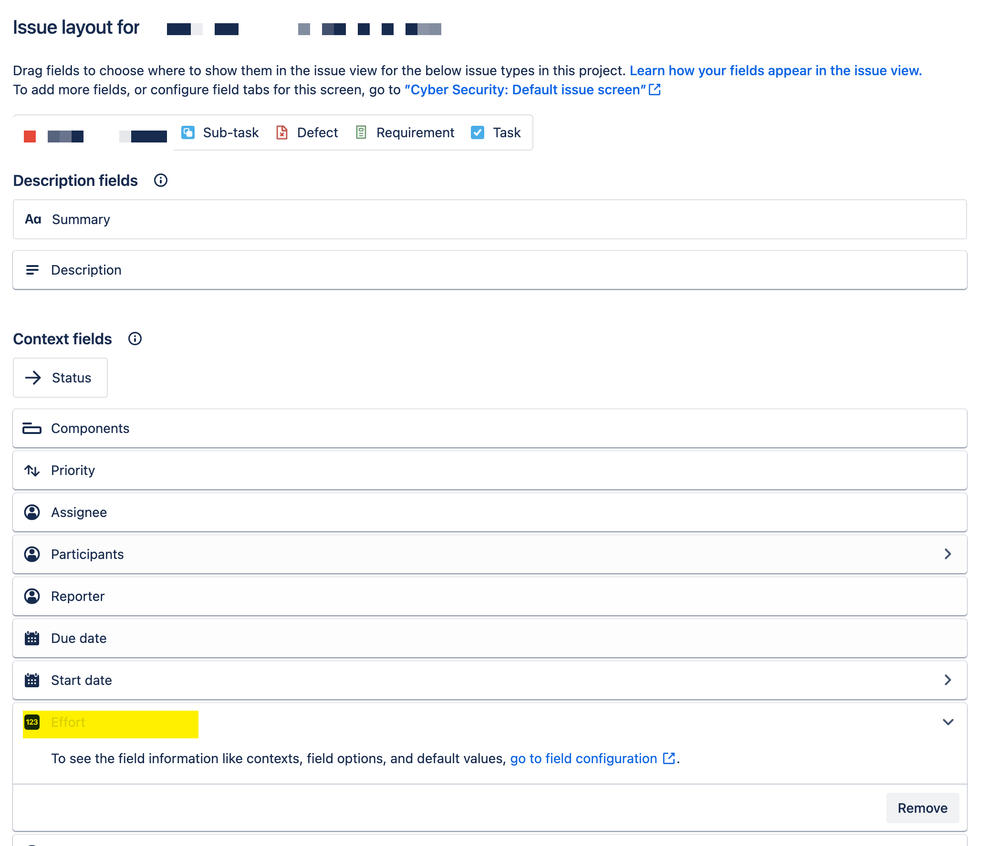This screenshot has width=999, height=846.
Task: Select the Reporter field label
Action: pos(78,596)
